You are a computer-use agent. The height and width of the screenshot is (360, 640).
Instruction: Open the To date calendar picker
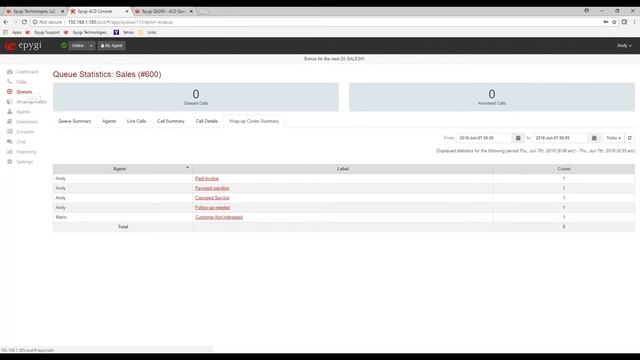(x=594, y=138)
